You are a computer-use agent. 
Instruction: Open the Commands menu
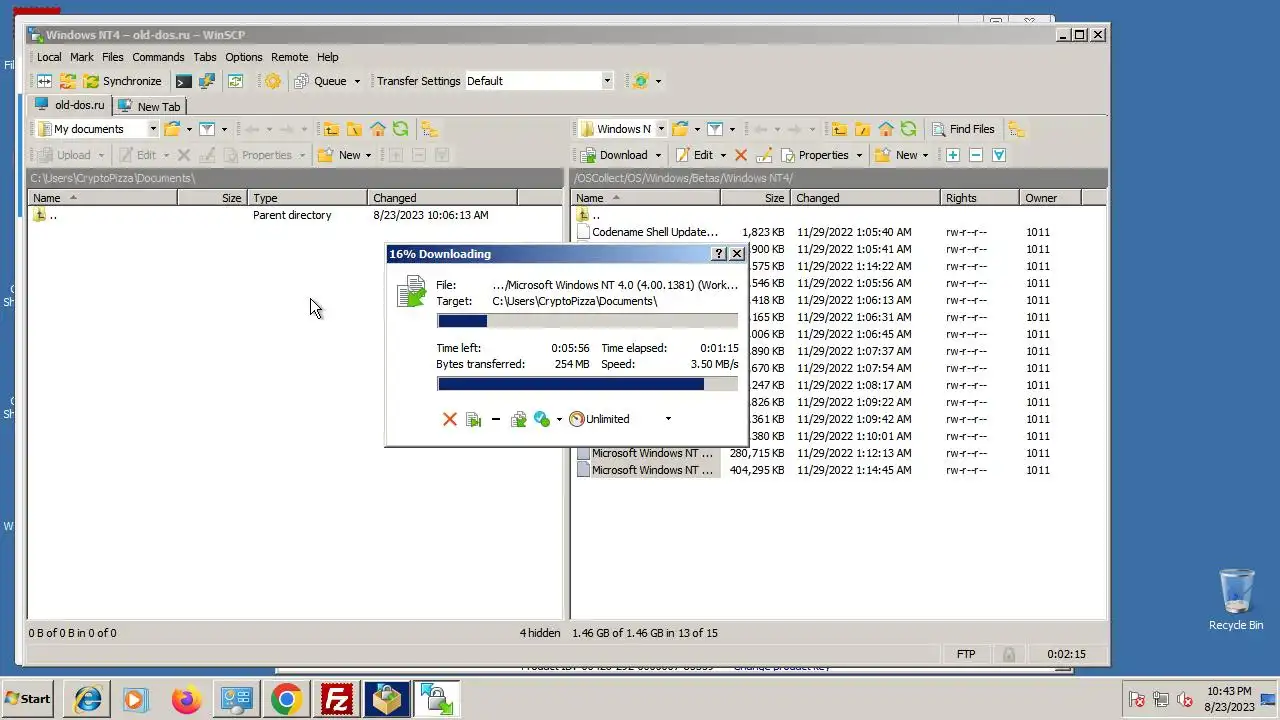(x=158, y=57)
